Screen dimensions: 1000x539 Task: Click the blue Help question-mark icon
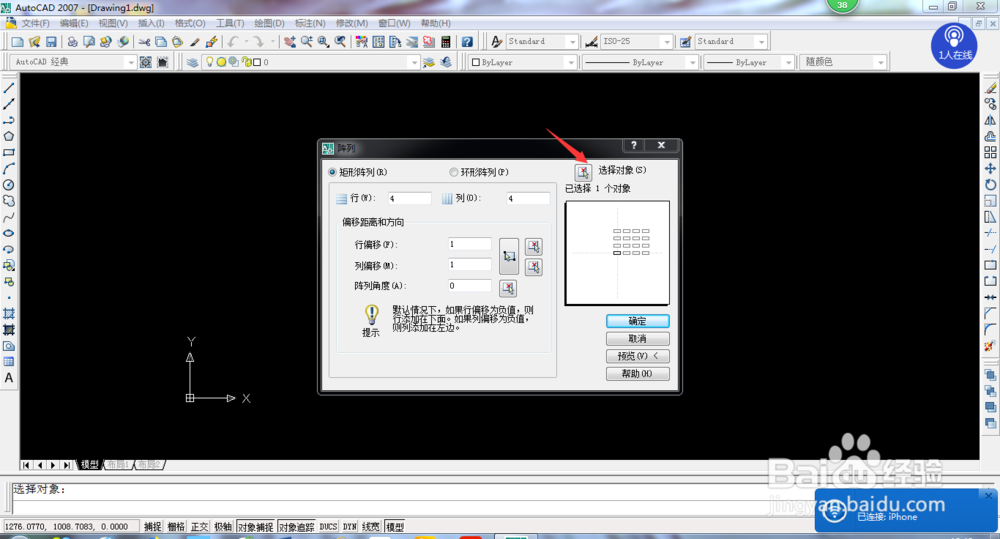[x=467, y=41]
